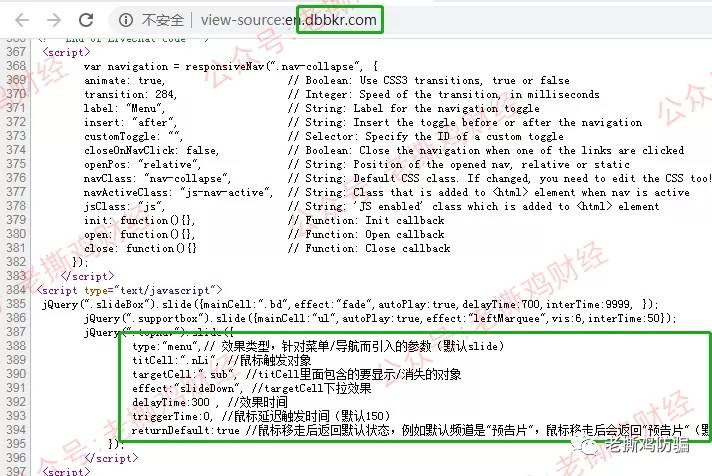Click 'insert: "after",' code text
This screenshot has width=712, height=476.
point(130,123)
